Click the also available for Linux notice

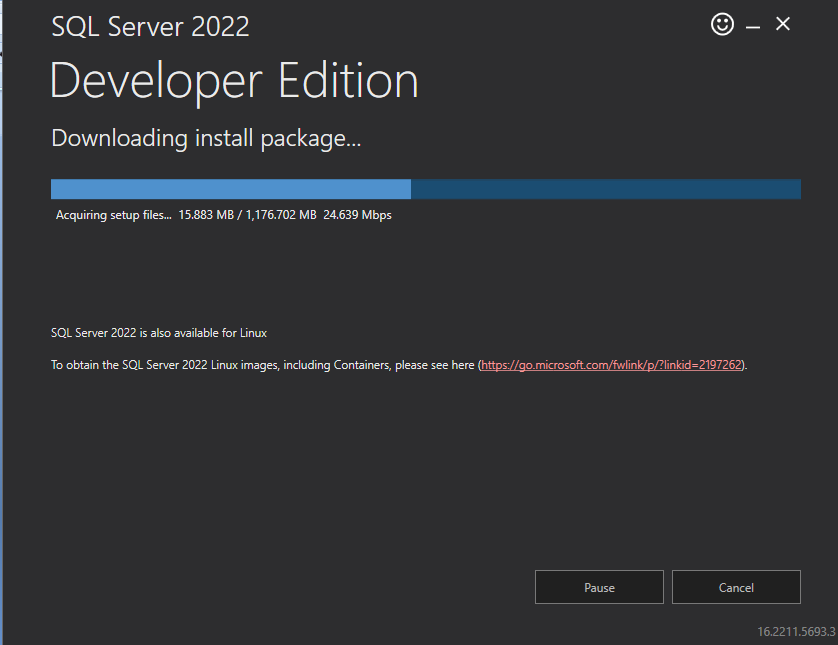pyautogui.click(x=159, y=333)
